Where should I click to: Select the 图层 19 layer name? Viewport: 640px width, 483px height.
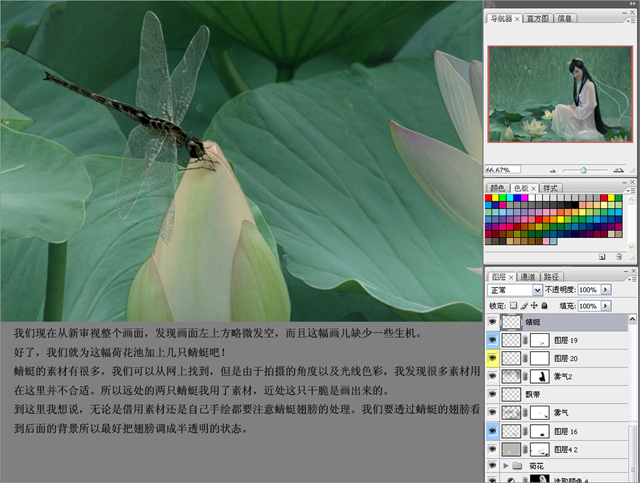coord(566,340)
